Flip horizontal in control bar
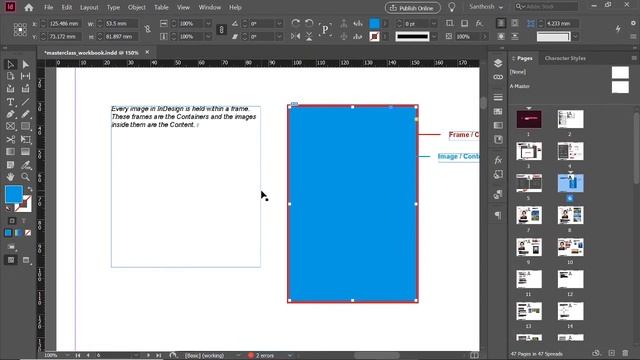The image size is (640, 360). pyautogui.click(x=296, y=36)
